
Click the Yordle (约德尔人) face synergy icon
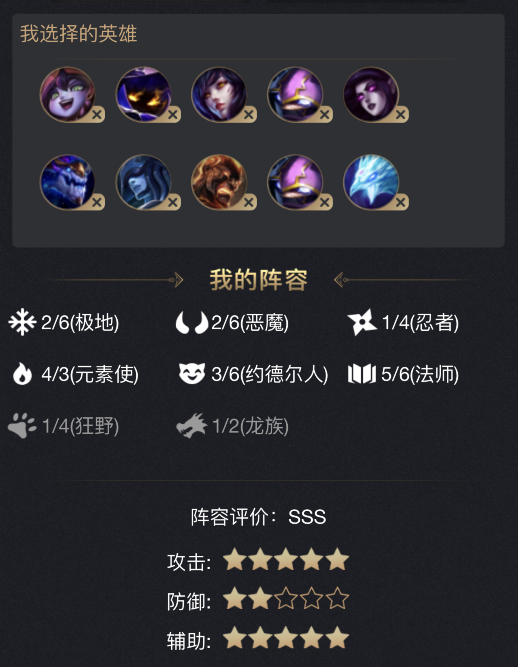coord(192,373)
